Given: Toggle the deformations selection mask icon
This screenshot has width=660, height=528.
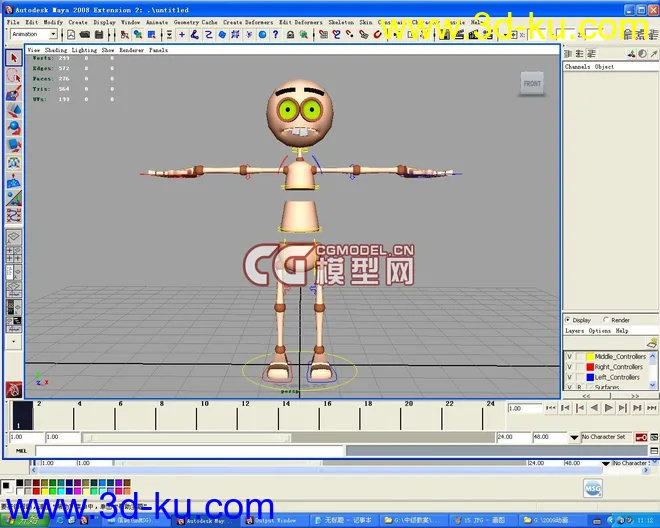Looking at the screenshot, I should pyautogui.click(x=235, y=35).
